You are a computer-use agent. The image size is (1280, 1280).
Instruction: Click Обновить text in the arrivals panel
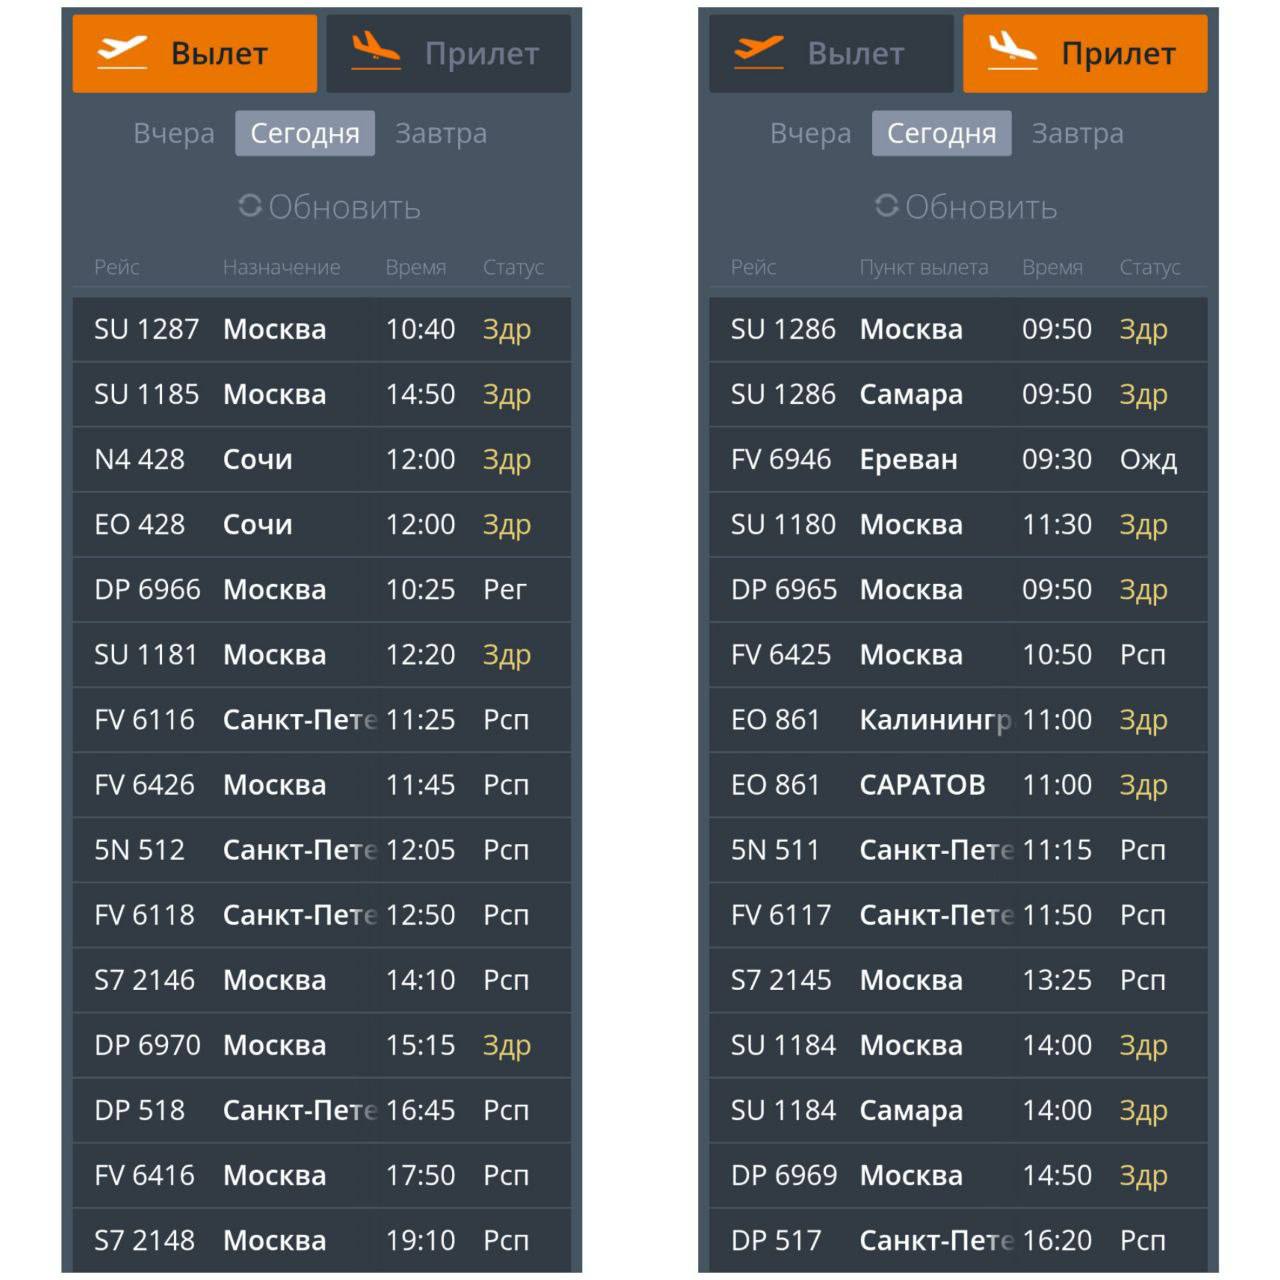[981, 207]
